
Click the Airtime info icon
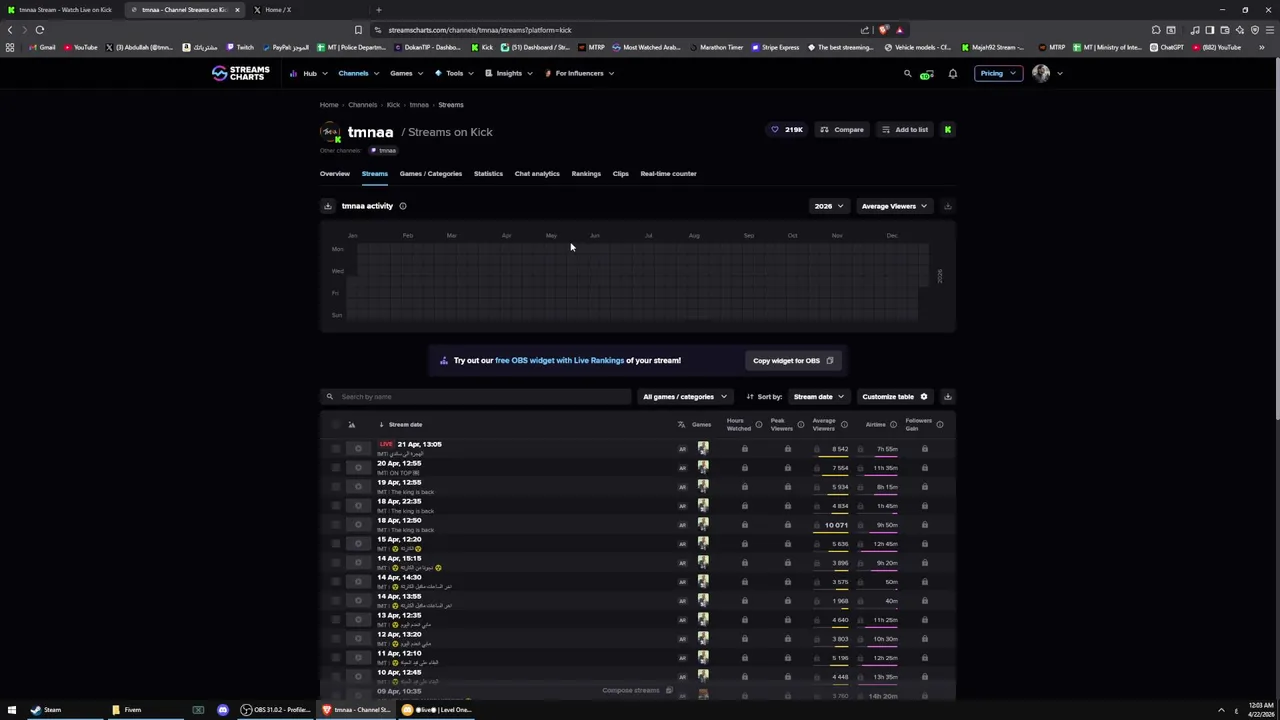click(x=893, y=425)
